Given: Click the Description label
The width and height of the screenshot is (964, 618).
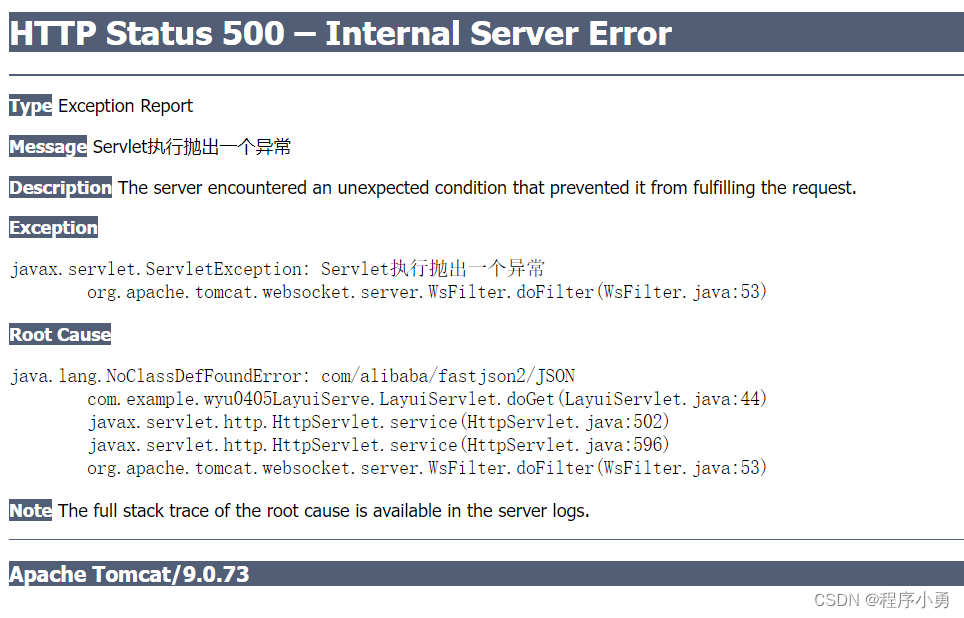Looking at the screenshot, I should 60,187.
